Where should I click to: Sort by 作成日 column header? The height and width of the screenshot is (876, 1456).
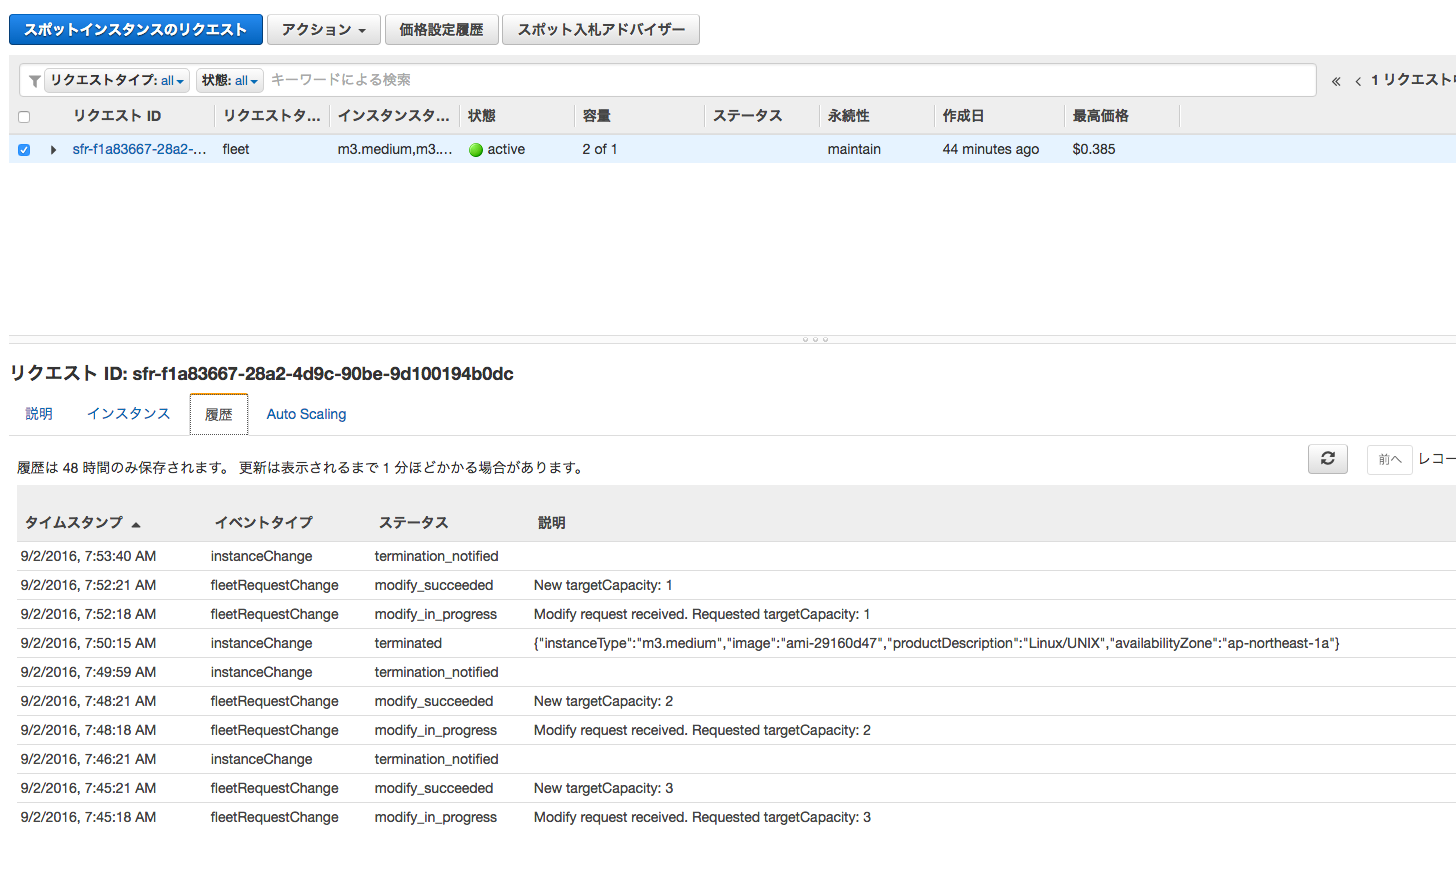[x=964, y=116]
